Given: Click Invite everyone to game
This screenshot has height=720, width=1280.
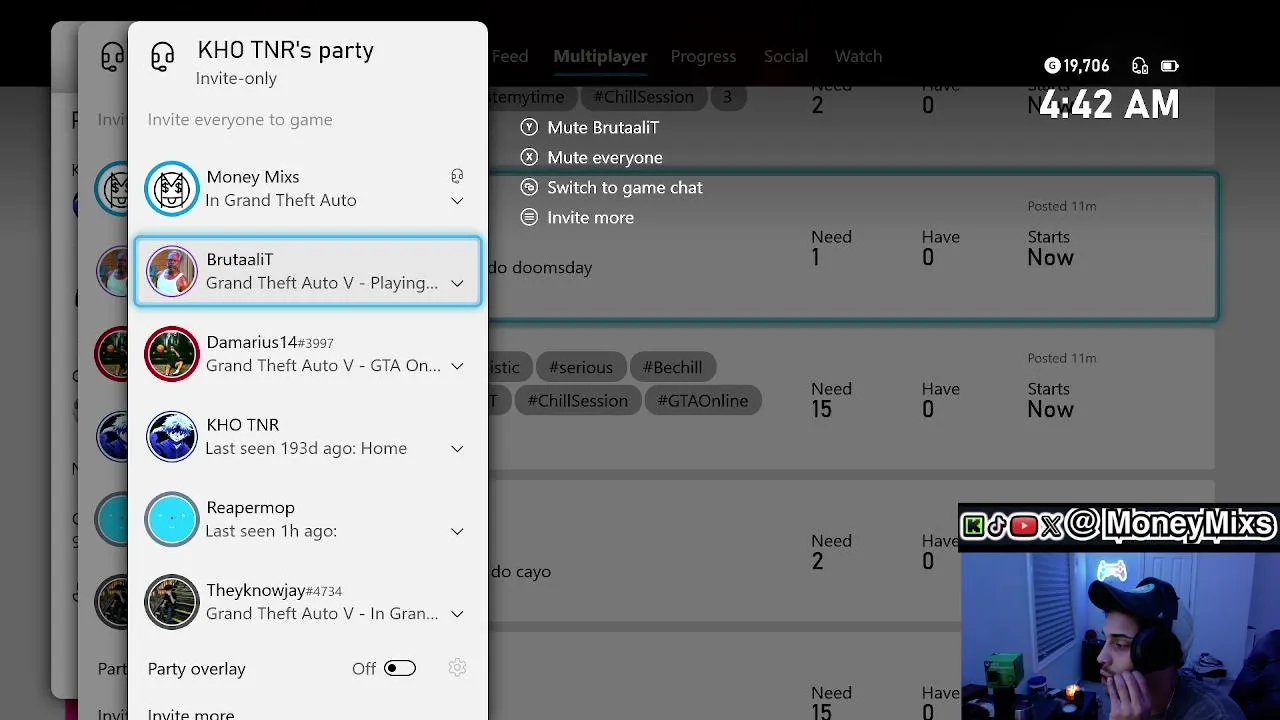Looking at the screenshot, I should click(240, 119).
